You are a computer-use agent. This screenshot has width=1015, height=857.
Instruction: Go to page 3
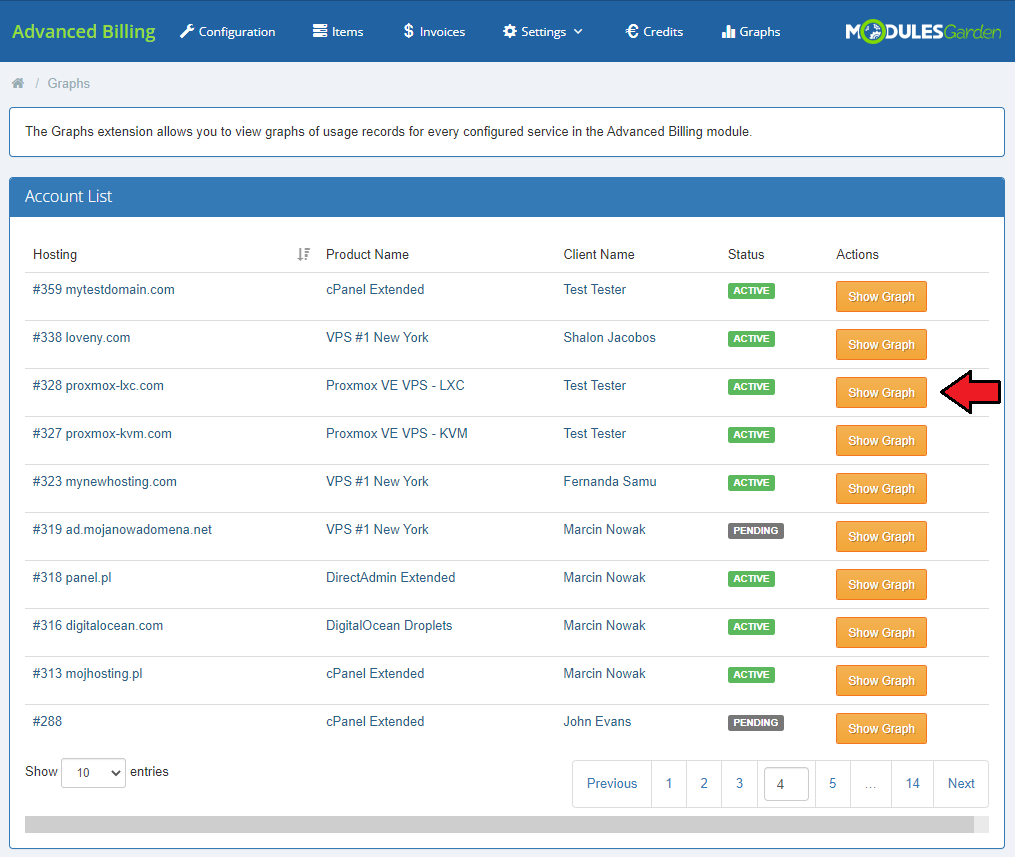point(739,784)
